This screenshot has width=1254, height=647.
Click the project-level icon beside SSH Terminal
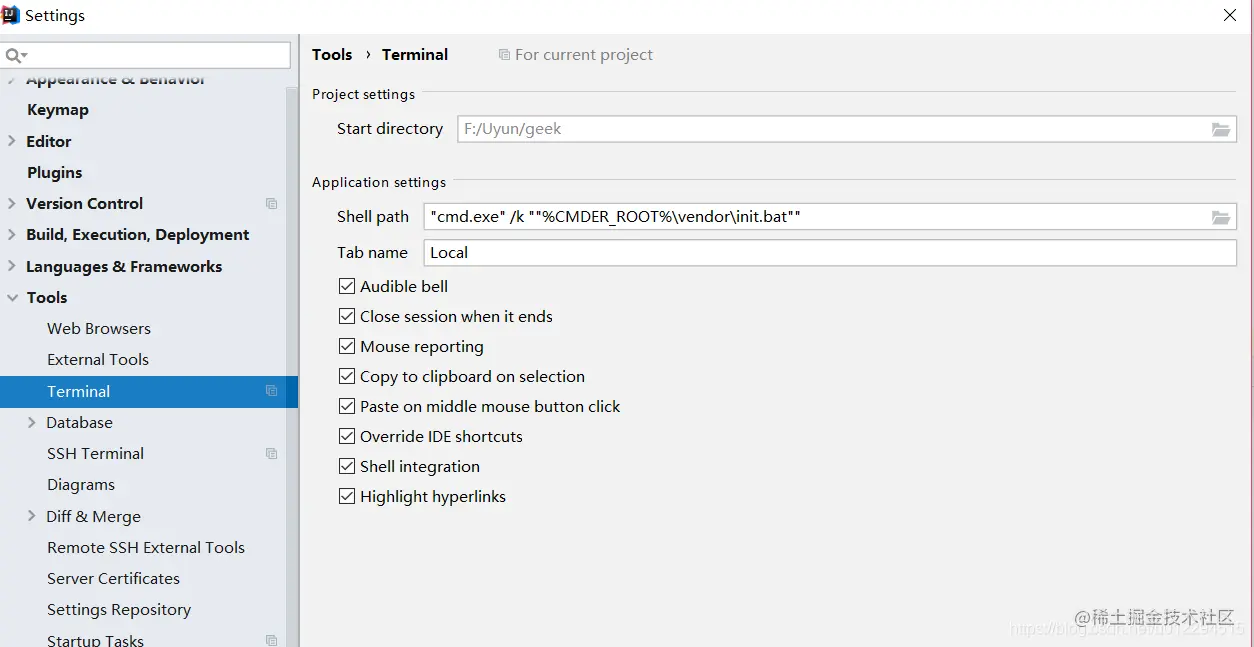(x=271, y=454)
